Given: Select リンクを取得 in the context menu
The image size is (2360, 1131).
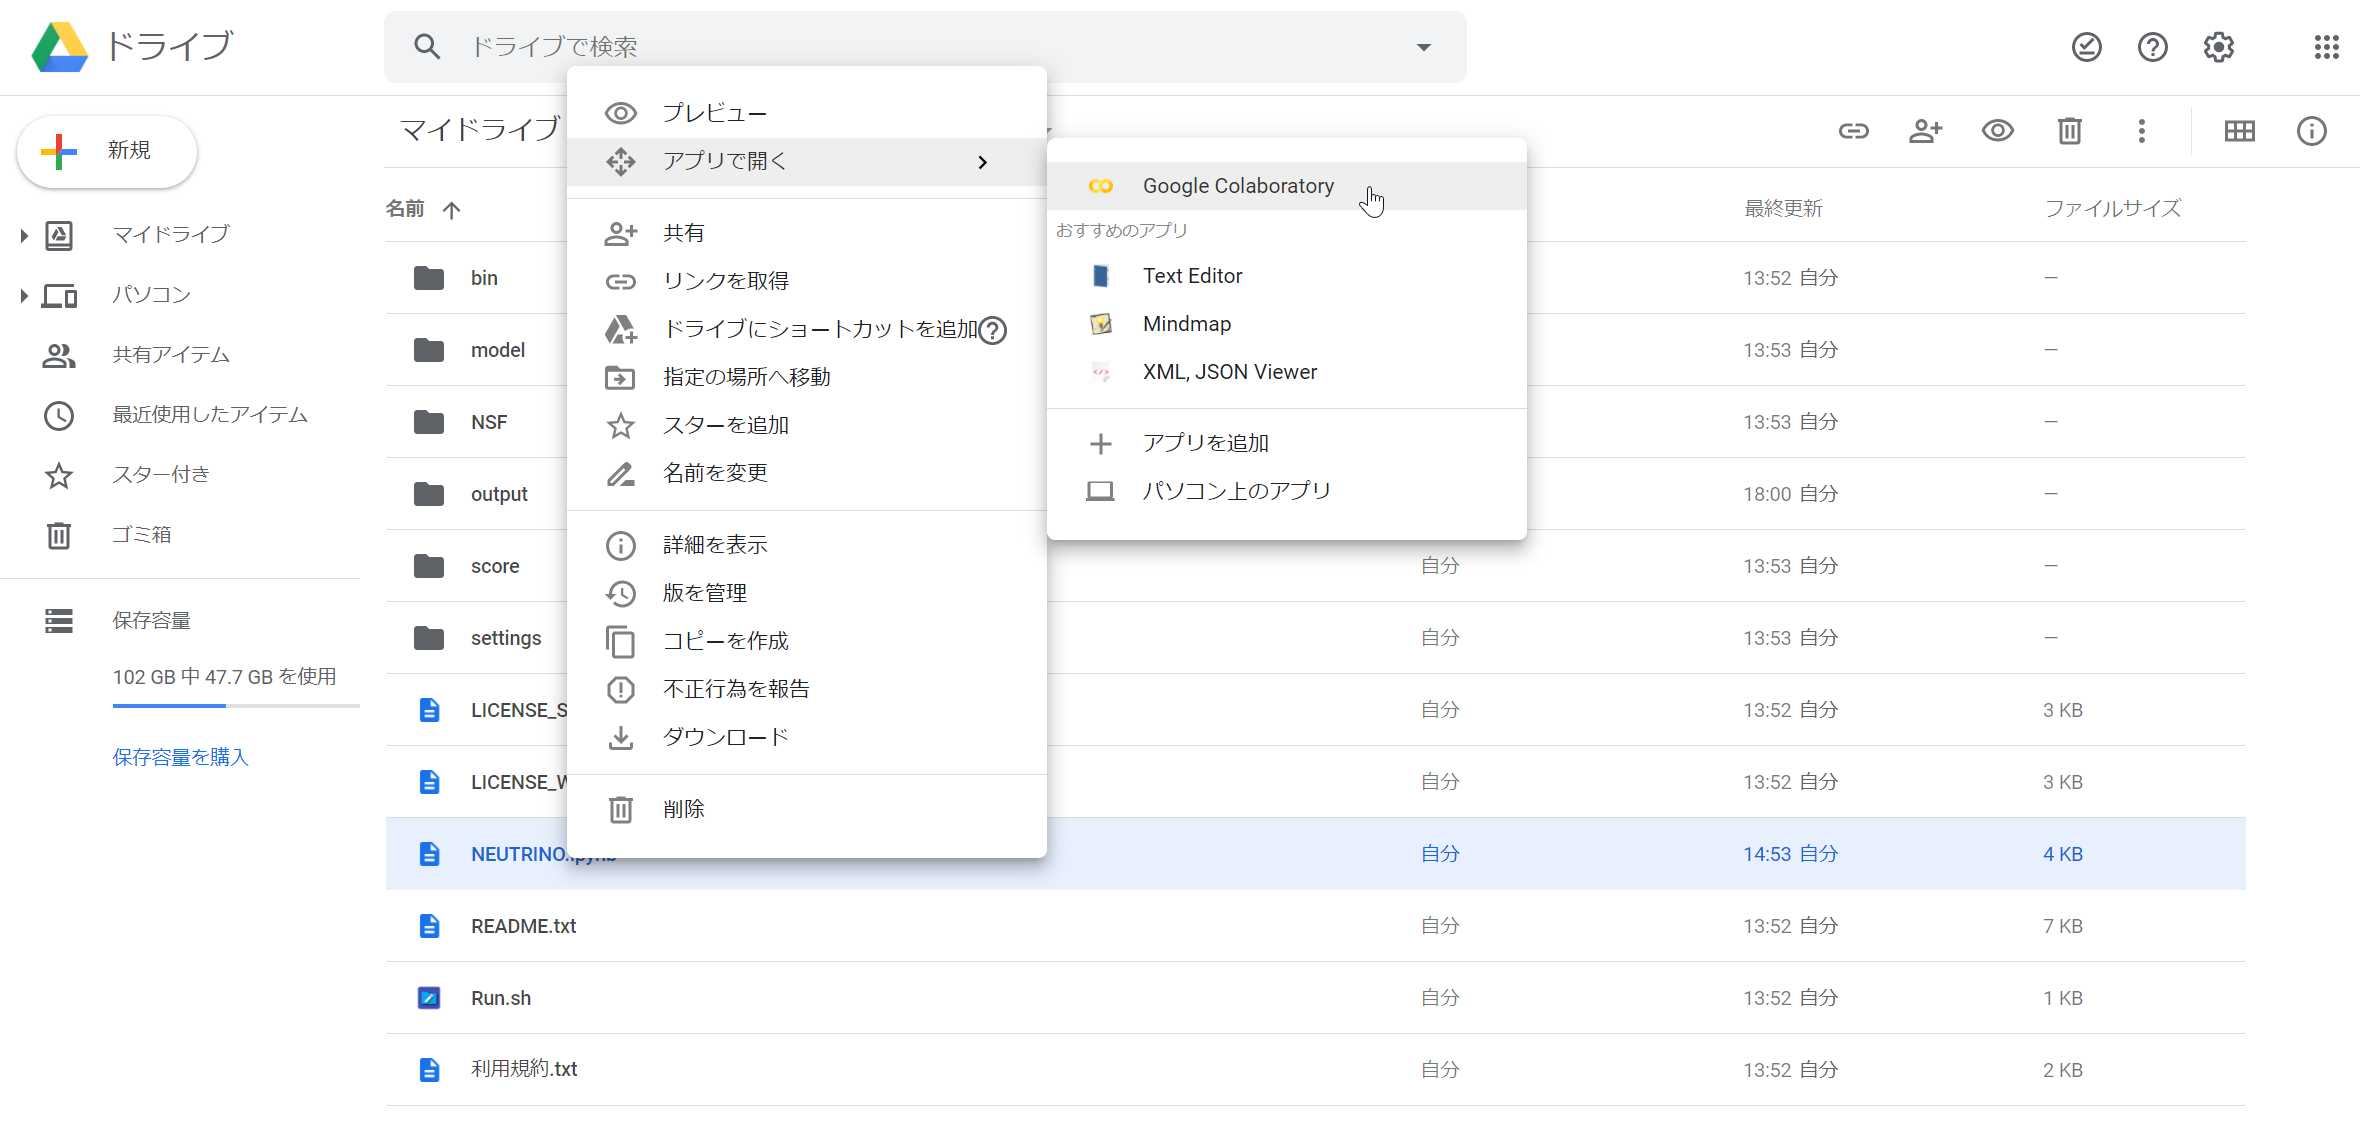Looking at the screenshot, I should coord(807,281).
